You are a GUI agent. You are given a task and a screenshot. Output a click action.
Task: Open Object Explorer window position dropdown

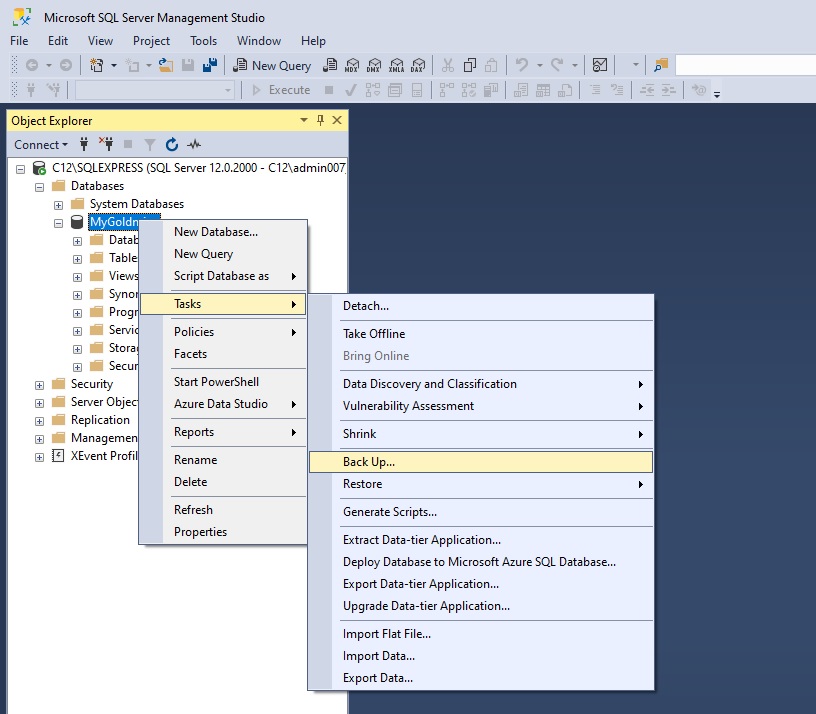click(x=304, y=121)
